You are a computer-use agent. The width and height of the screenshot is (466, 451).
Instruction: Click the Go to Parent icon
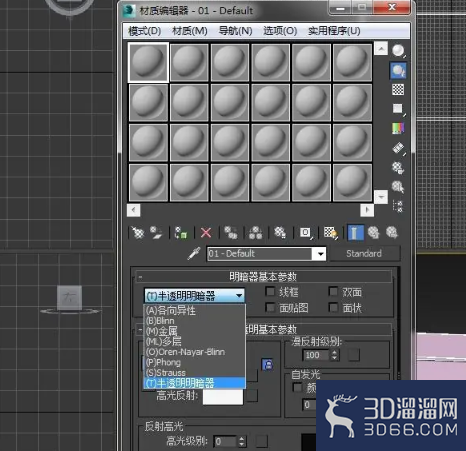pos(373,232)
